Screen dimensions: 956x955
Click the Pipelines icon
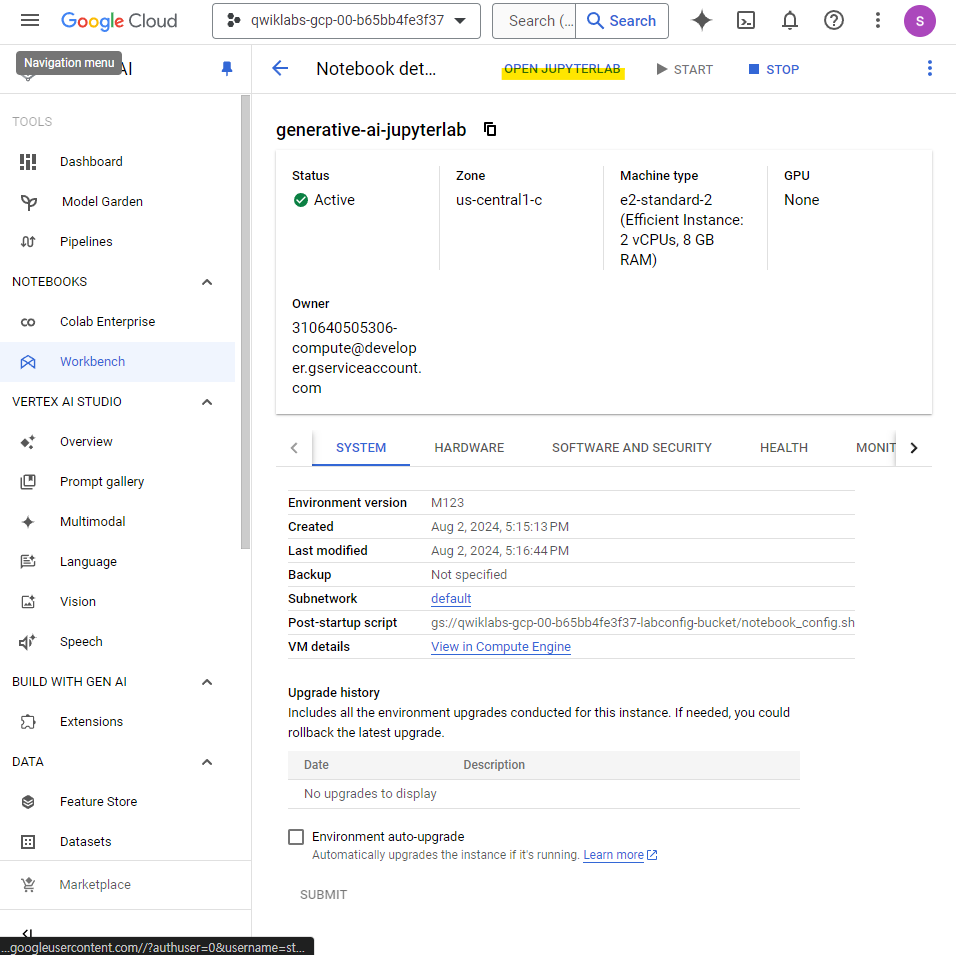(x=28, y=241)
